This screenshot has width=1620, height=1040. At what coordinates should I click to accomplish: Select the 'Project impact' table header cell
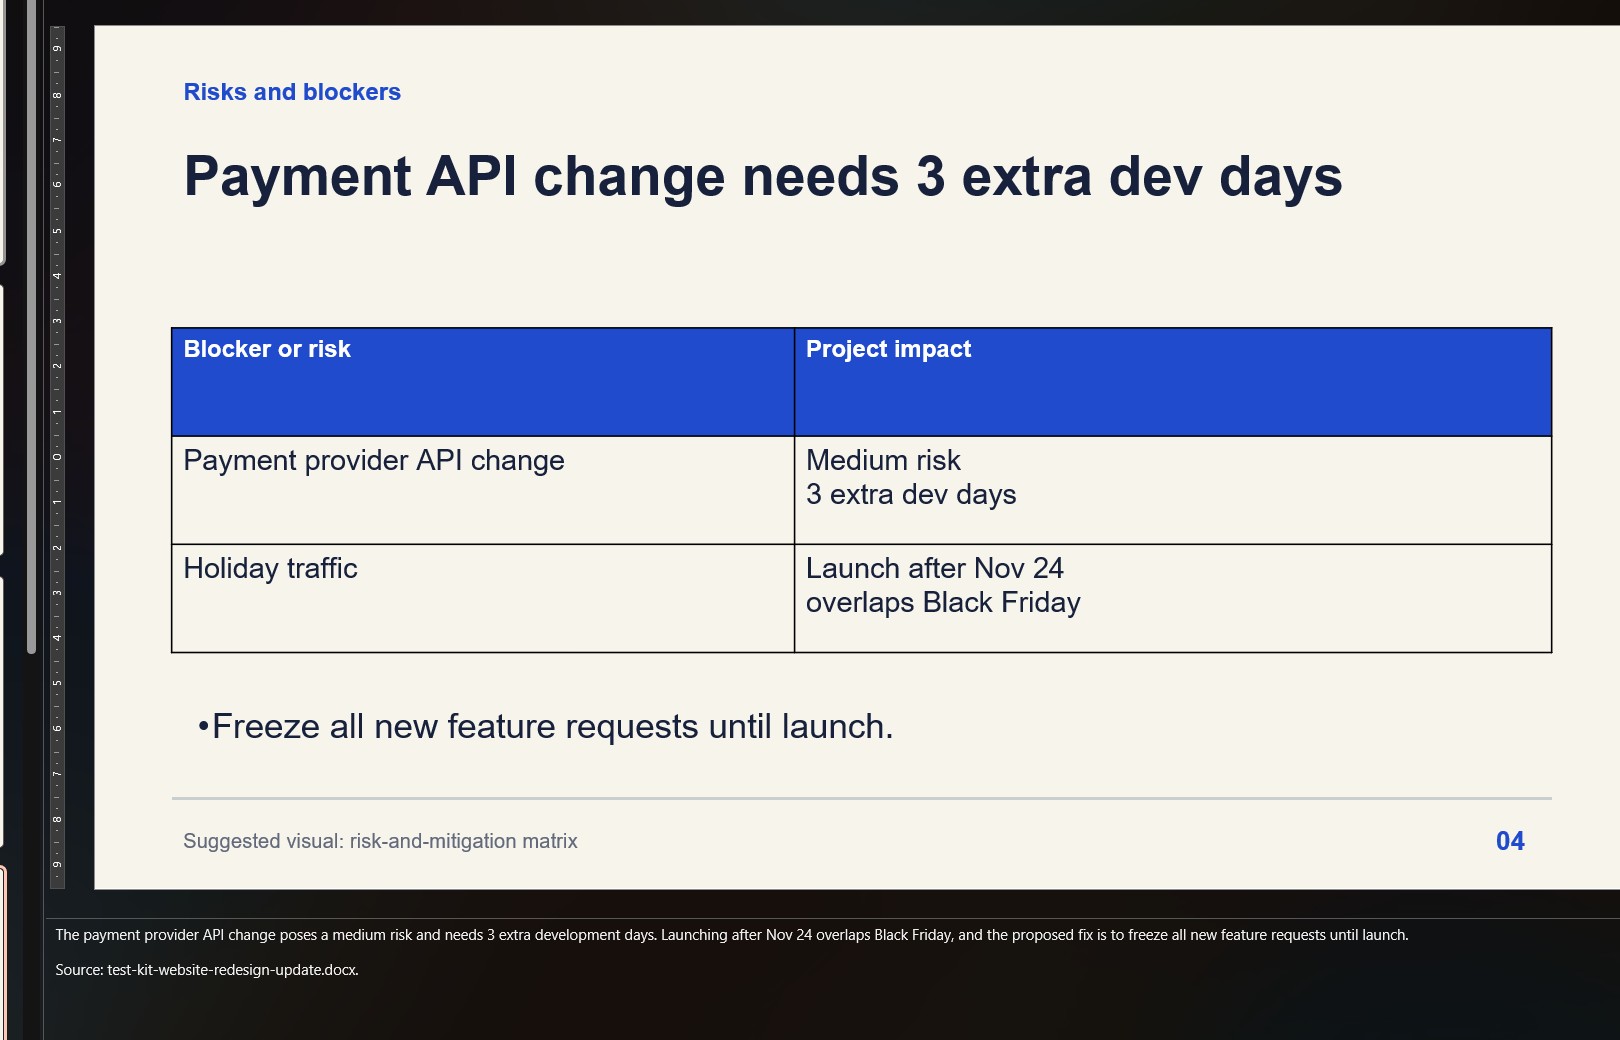(x=1173, y=382)
